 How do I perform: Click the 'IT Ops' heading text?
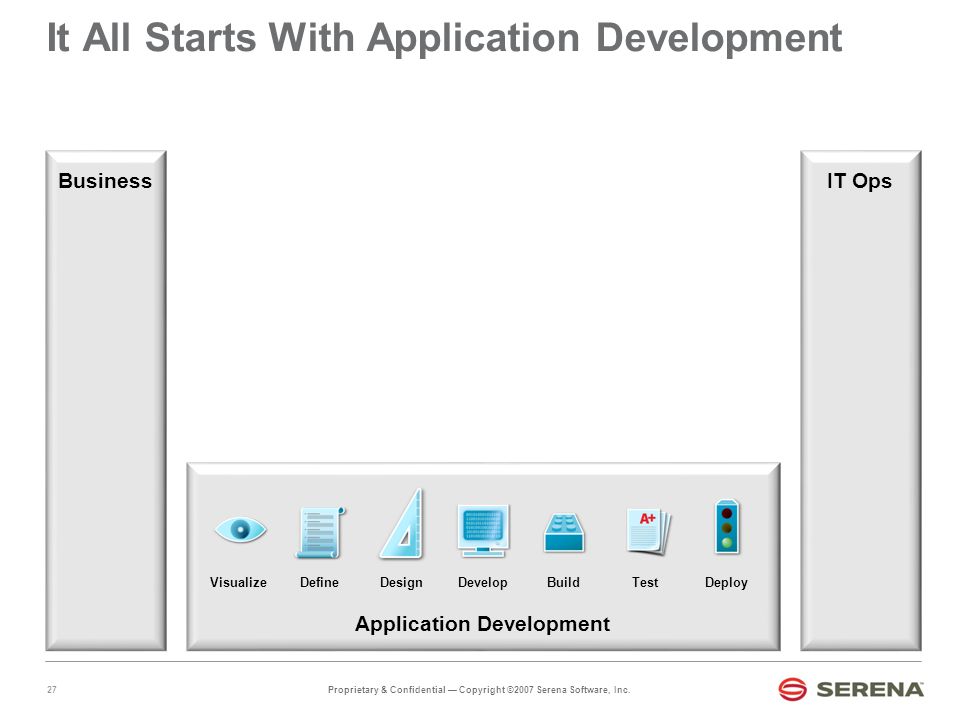pos(859,182)
